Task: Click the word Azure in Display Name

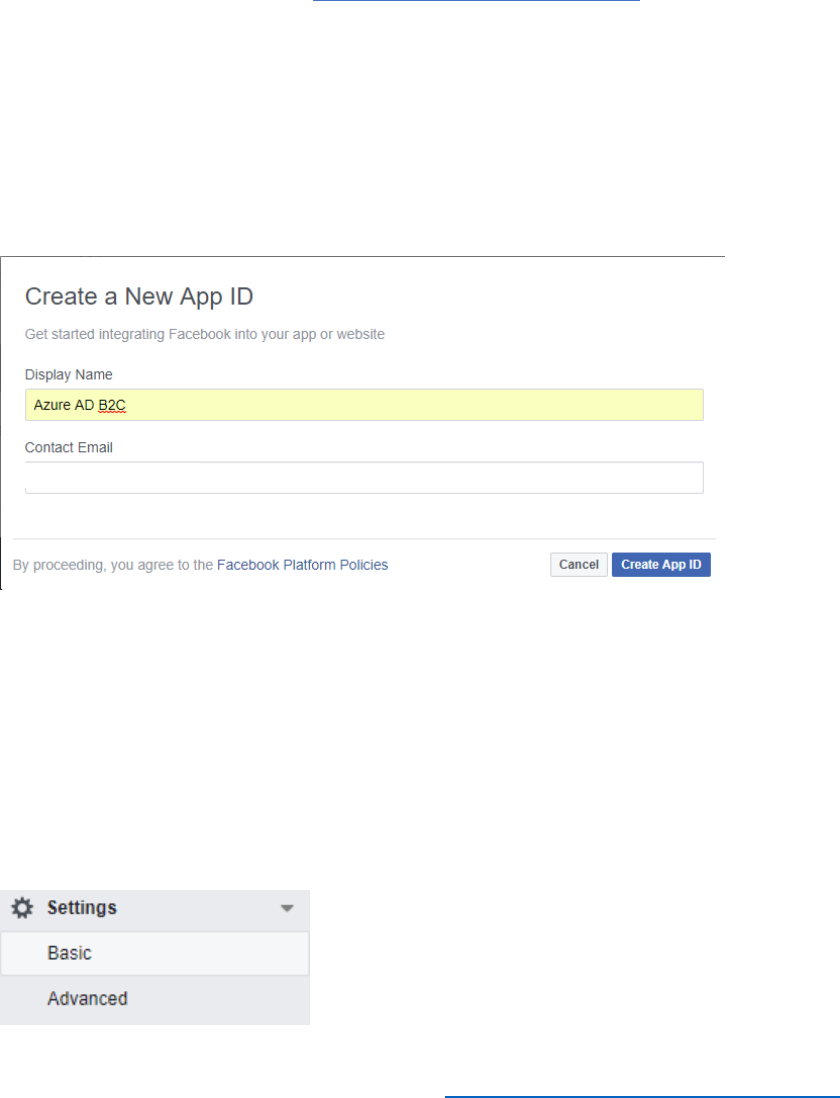Action: pos(51,405)
